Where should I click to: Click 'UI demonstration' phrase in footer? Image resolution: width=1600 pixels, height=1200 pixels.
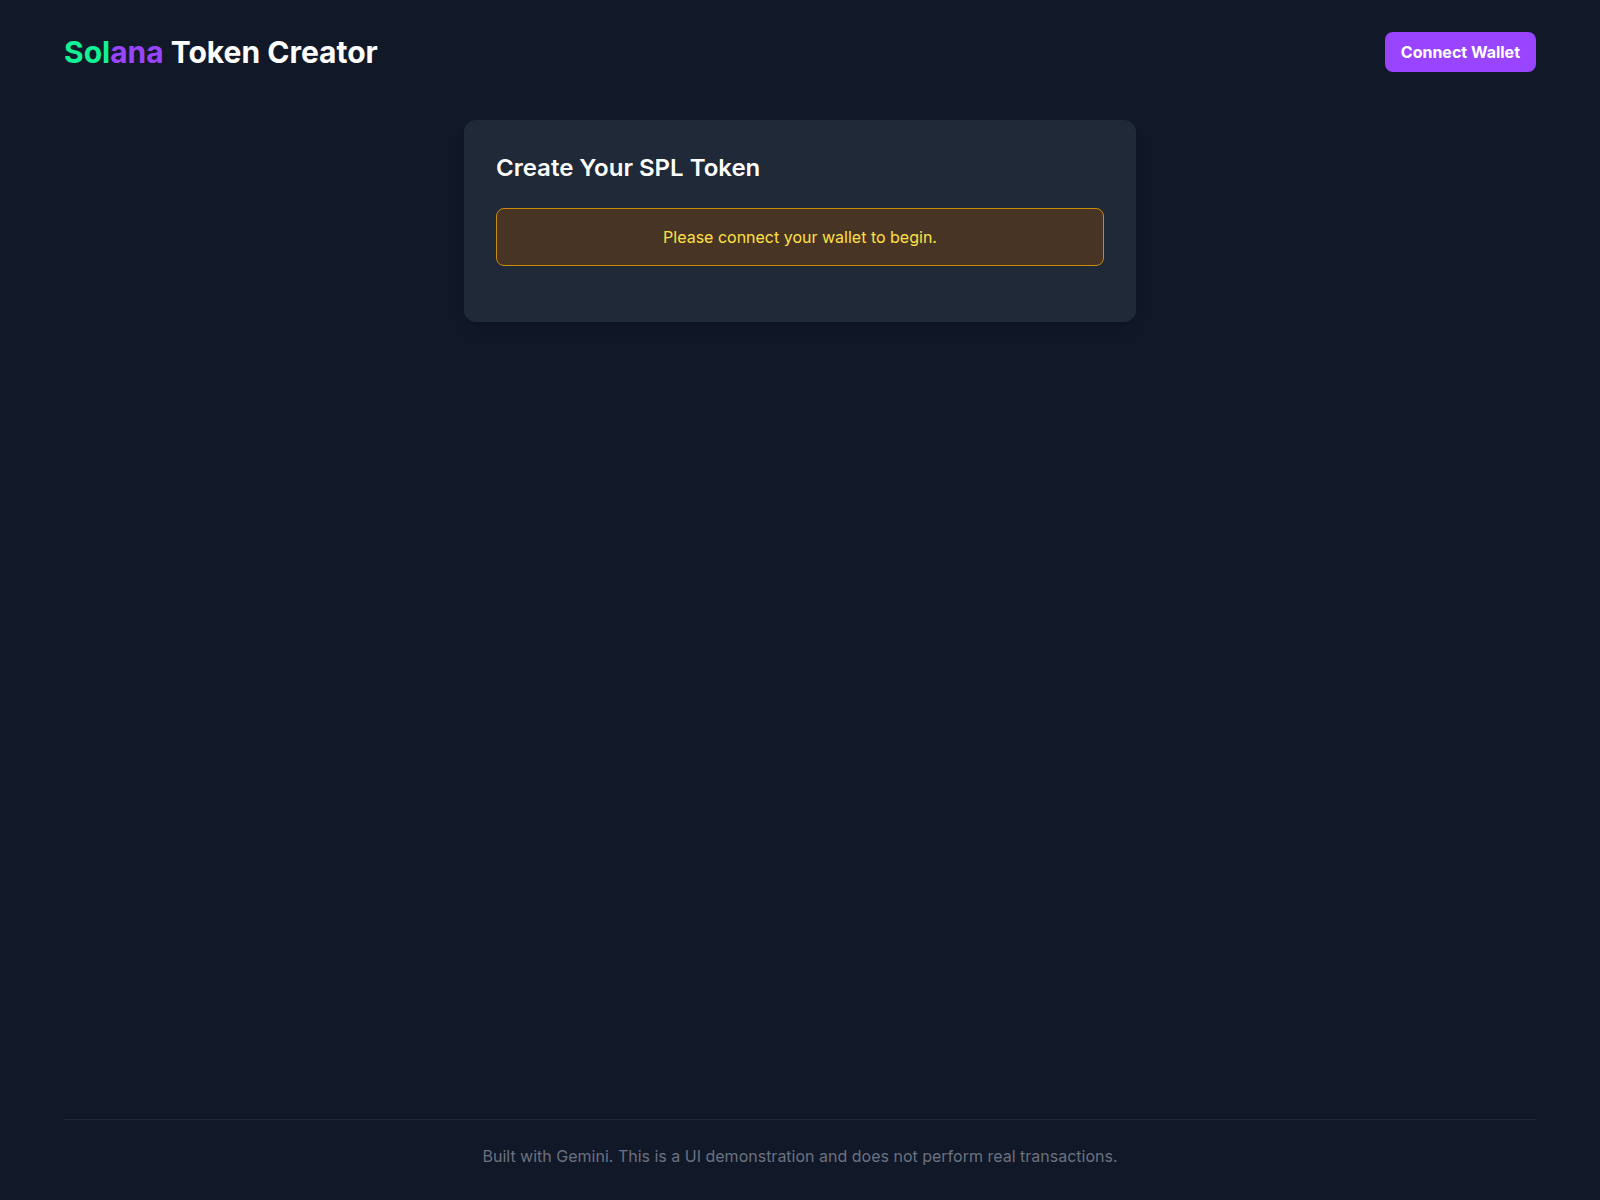pyautogui.click(x=749, y=1156)
